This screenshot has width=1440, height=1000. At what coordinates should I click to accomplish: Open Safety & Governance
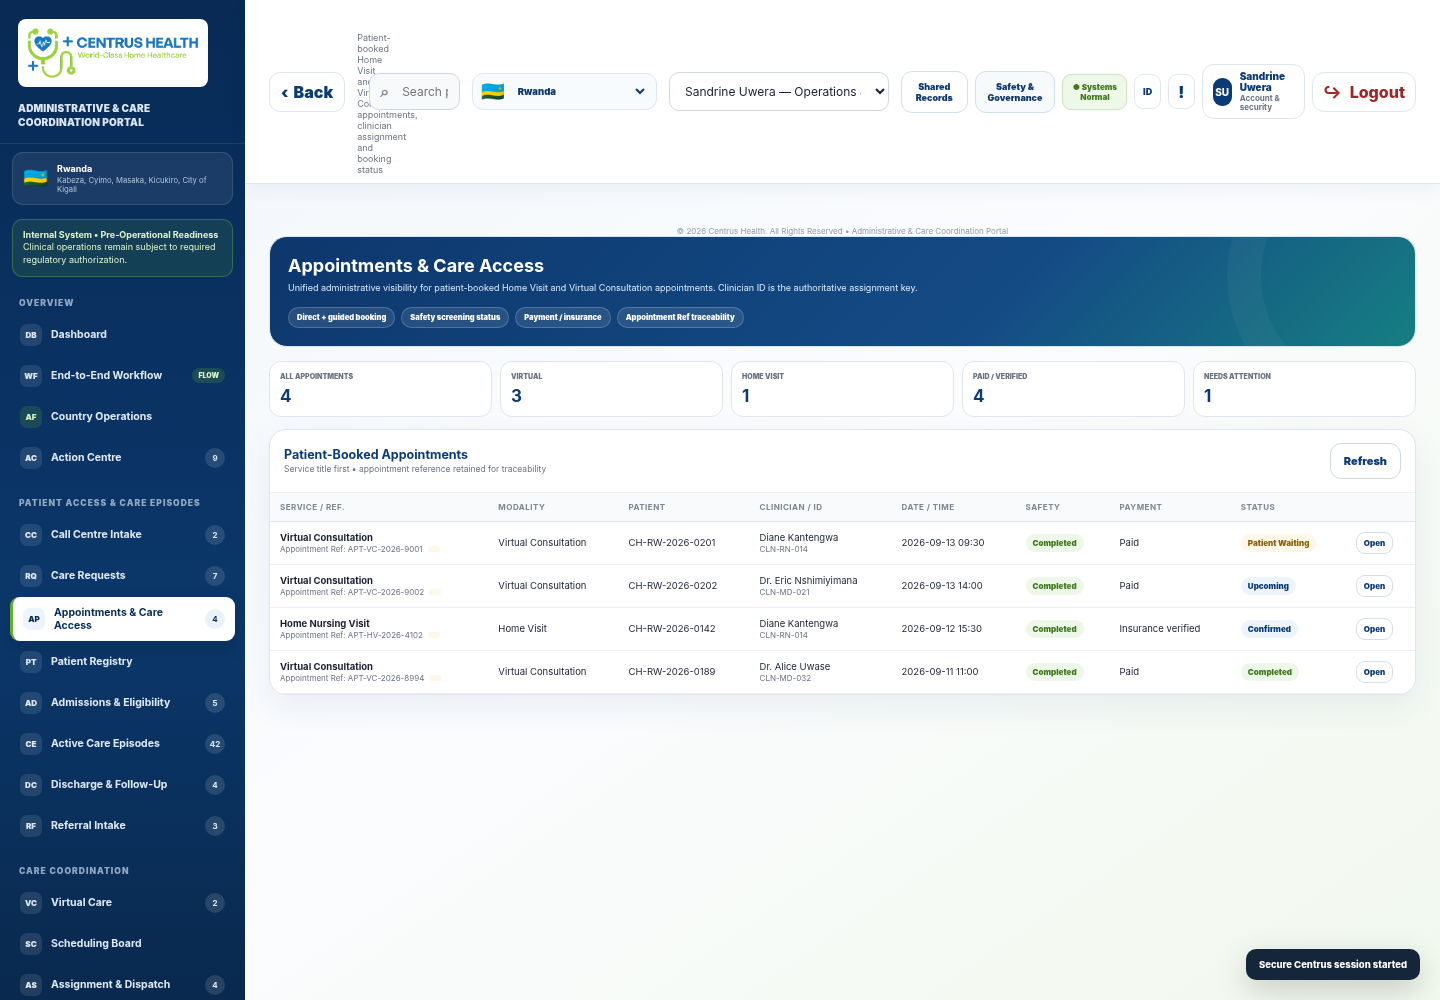[1015, 92]
